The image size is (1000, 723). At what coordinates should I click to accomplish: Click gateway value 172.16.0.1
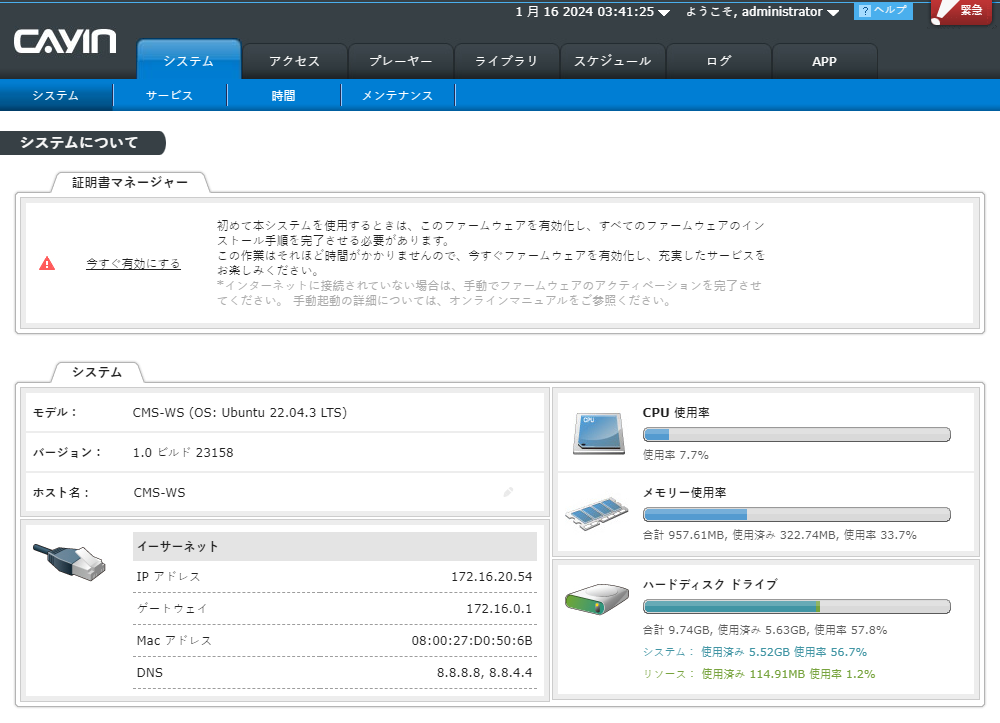click(x=499, y=608)
